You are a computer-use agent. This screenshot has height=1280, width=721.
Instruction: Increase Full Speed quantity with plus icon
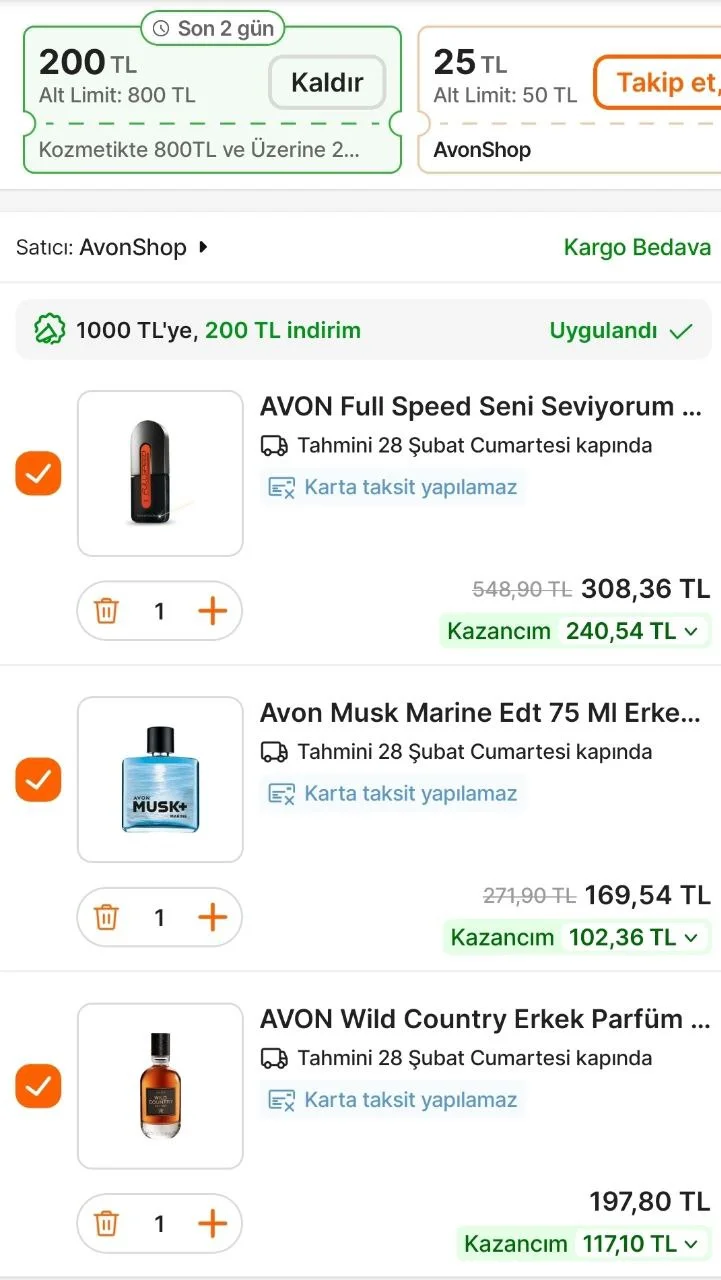[x=212, y=611]
